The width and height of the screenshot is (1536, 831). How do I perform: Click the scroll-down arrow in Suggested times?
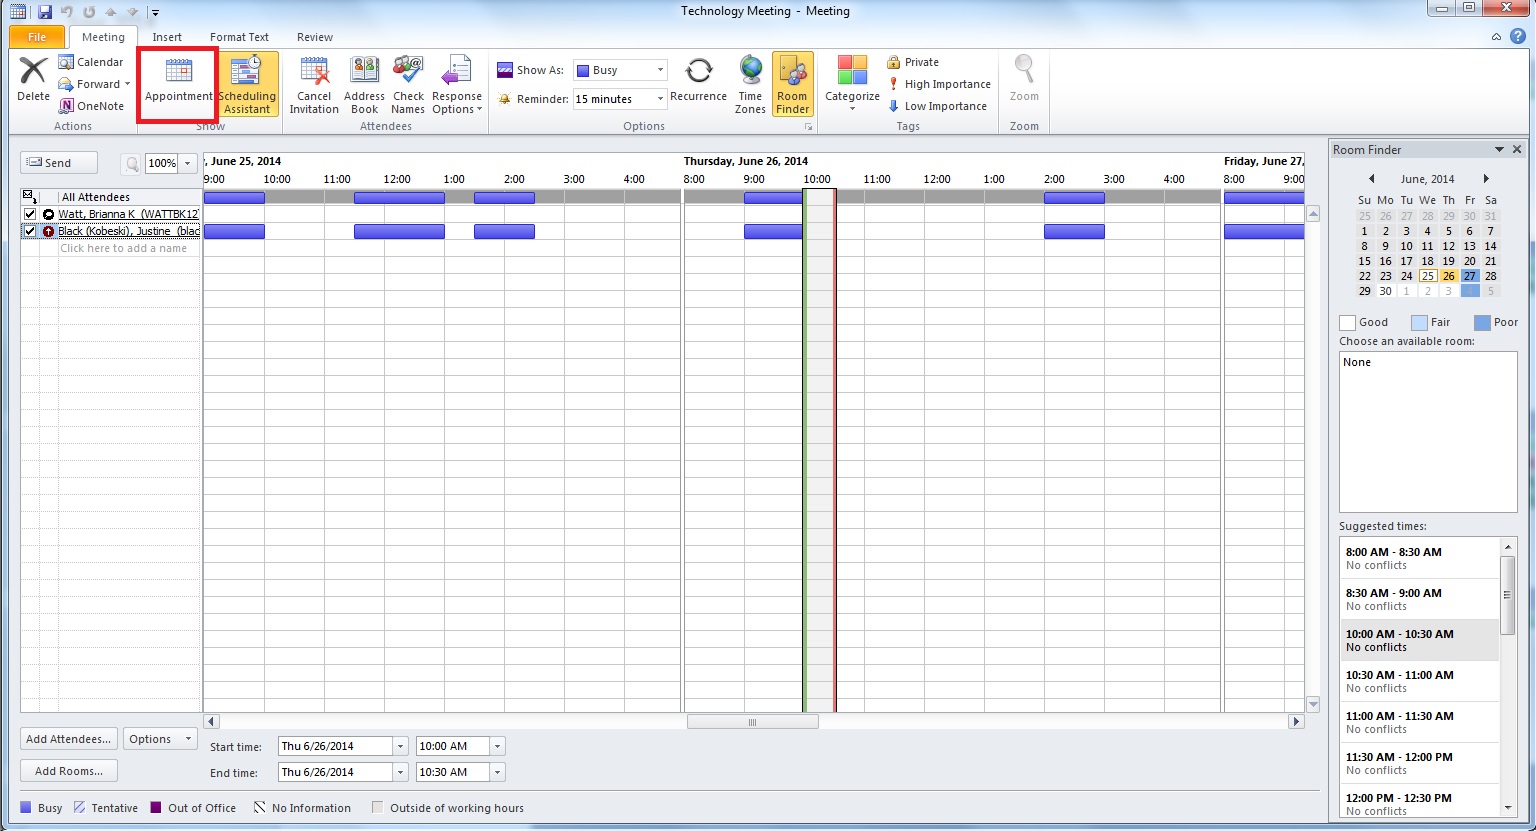point(1509,806)
